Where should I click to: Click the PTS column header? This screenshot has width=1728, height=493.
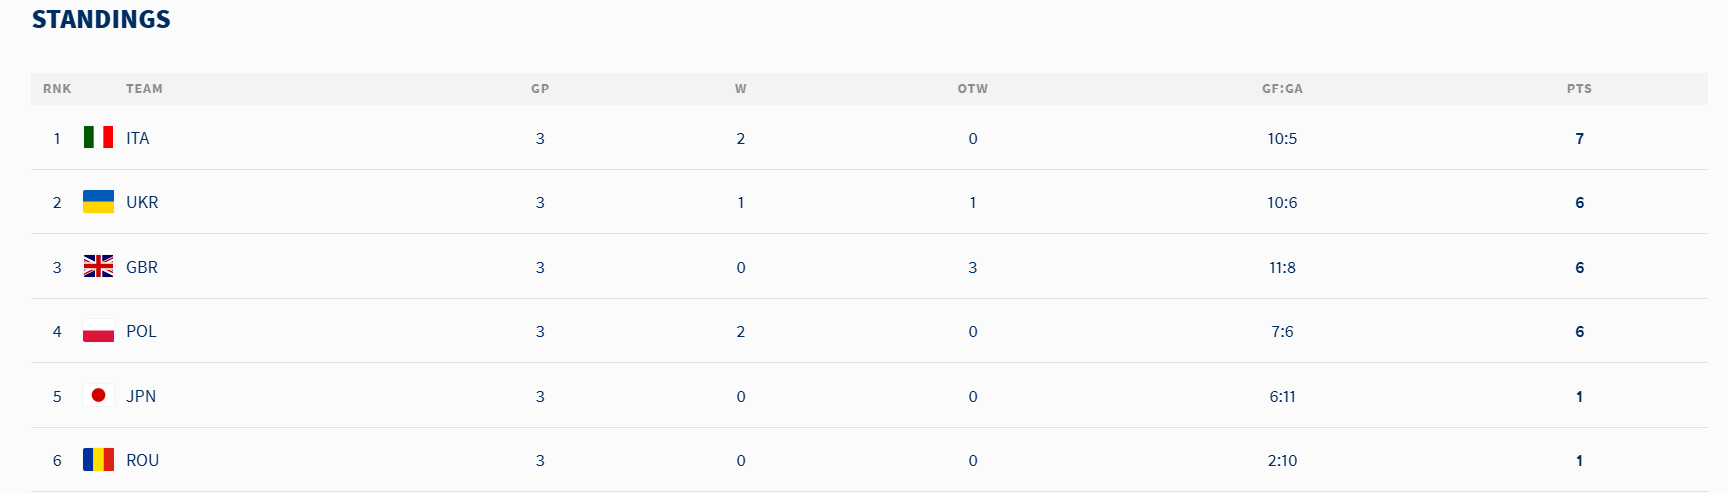1579,89
